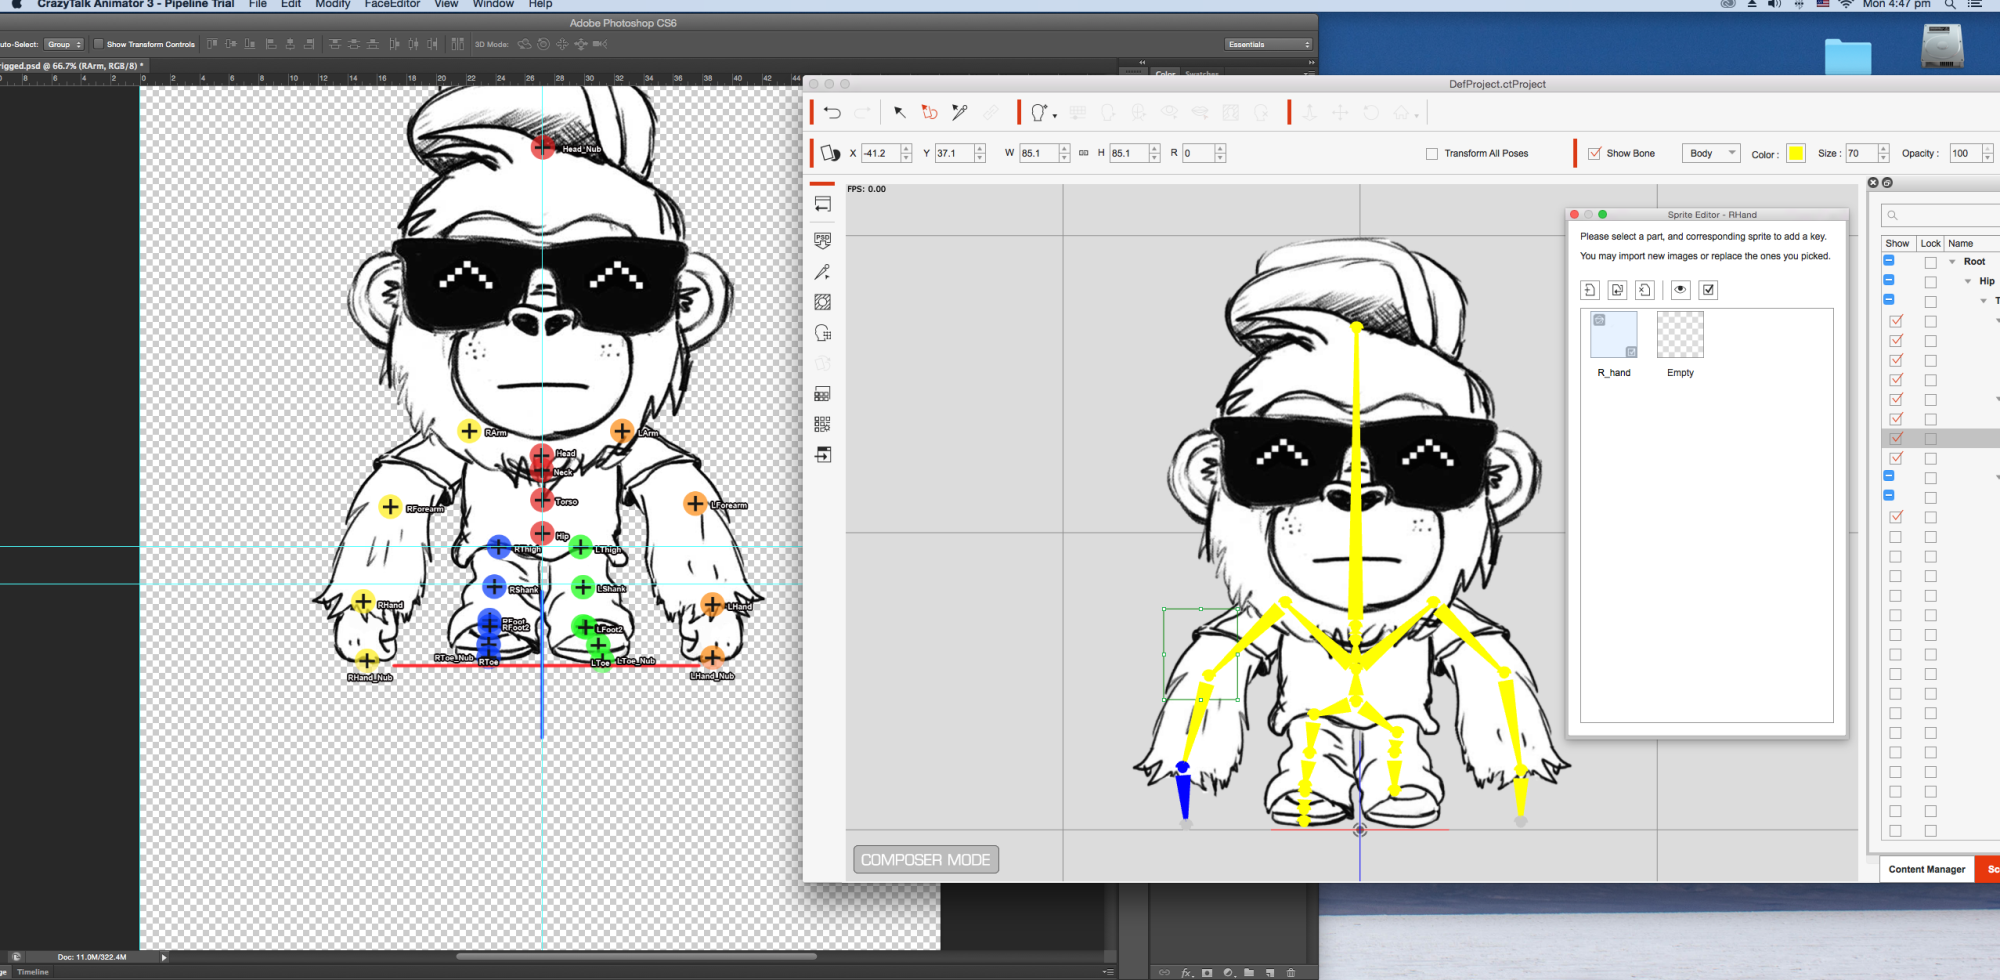Collapse the Hip tree node
Image resolution: width=2000 pixels, height=980 pixels.
pyautogui.click(x=1968, y=282)
